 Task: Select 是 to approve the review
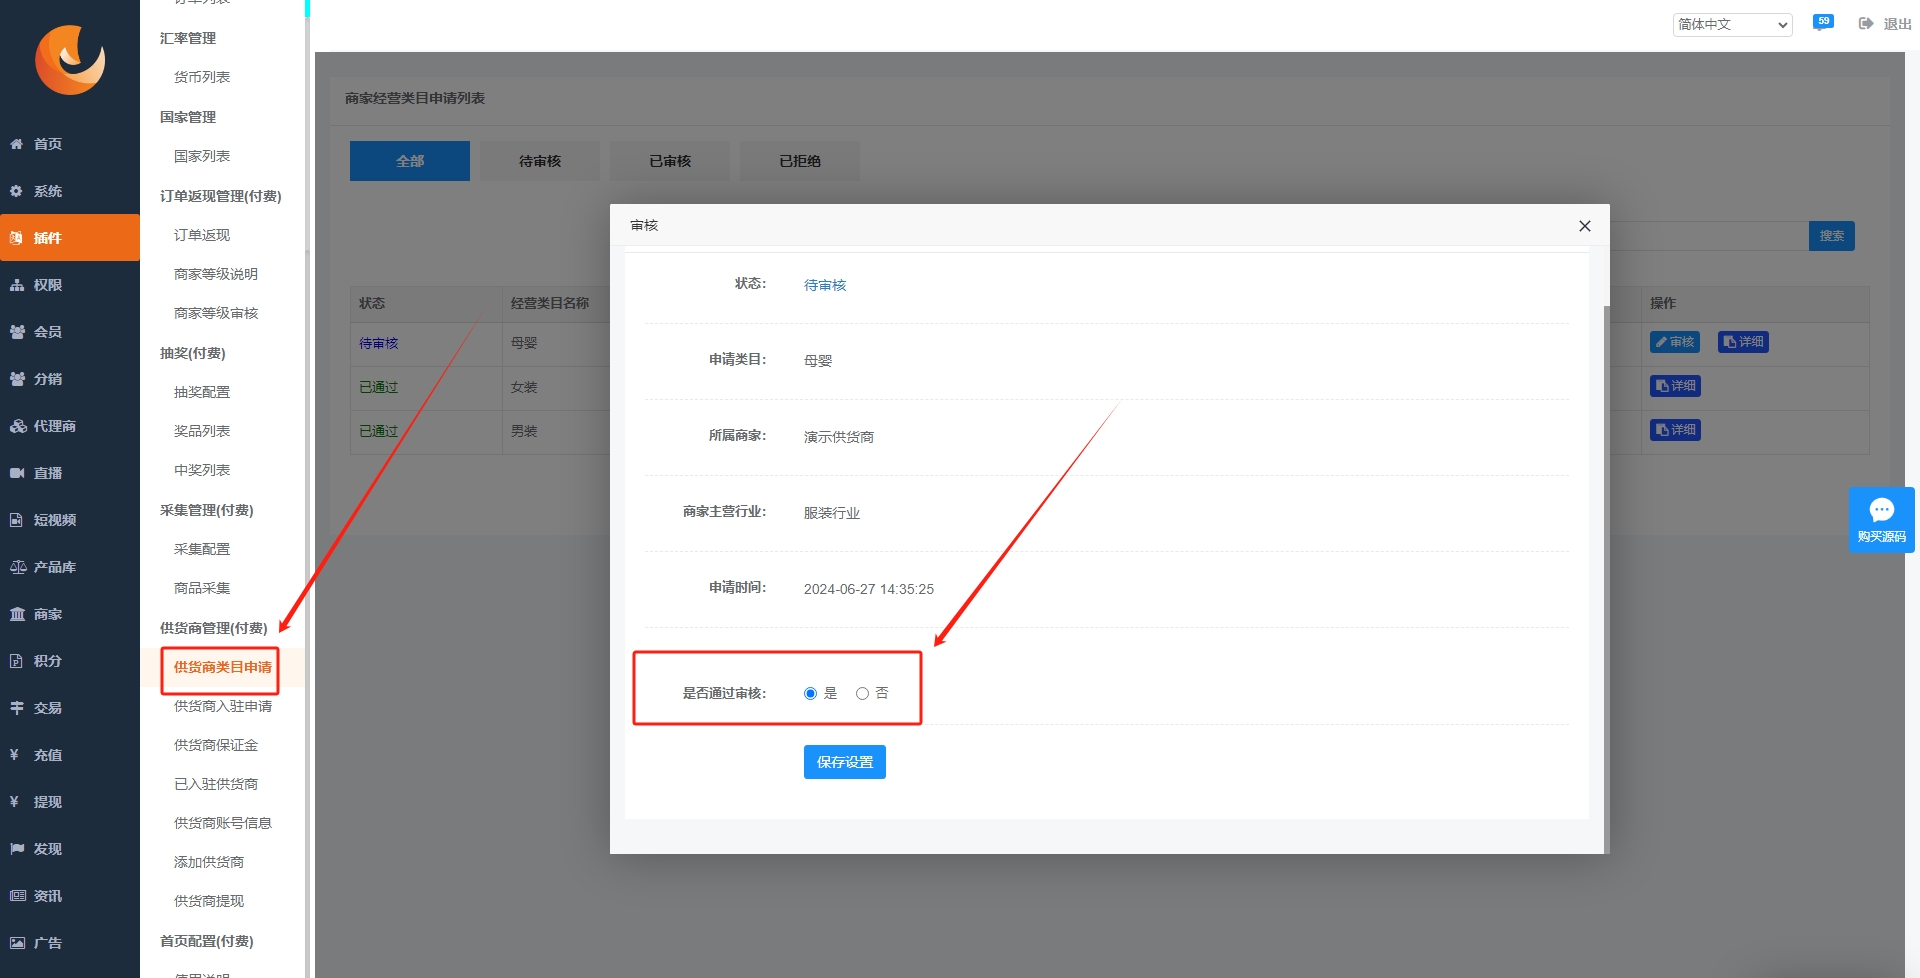coord(810,694)
